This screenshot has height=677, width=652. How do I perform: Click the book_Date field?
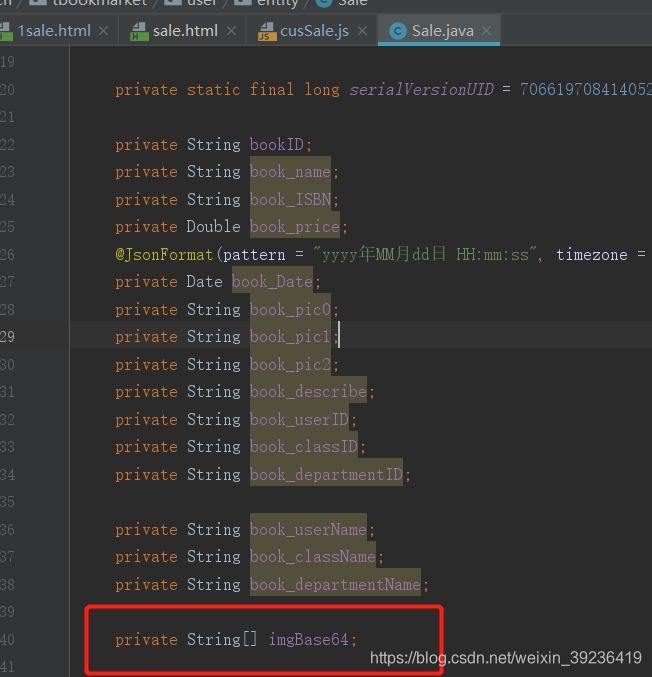tap(272, 282)
